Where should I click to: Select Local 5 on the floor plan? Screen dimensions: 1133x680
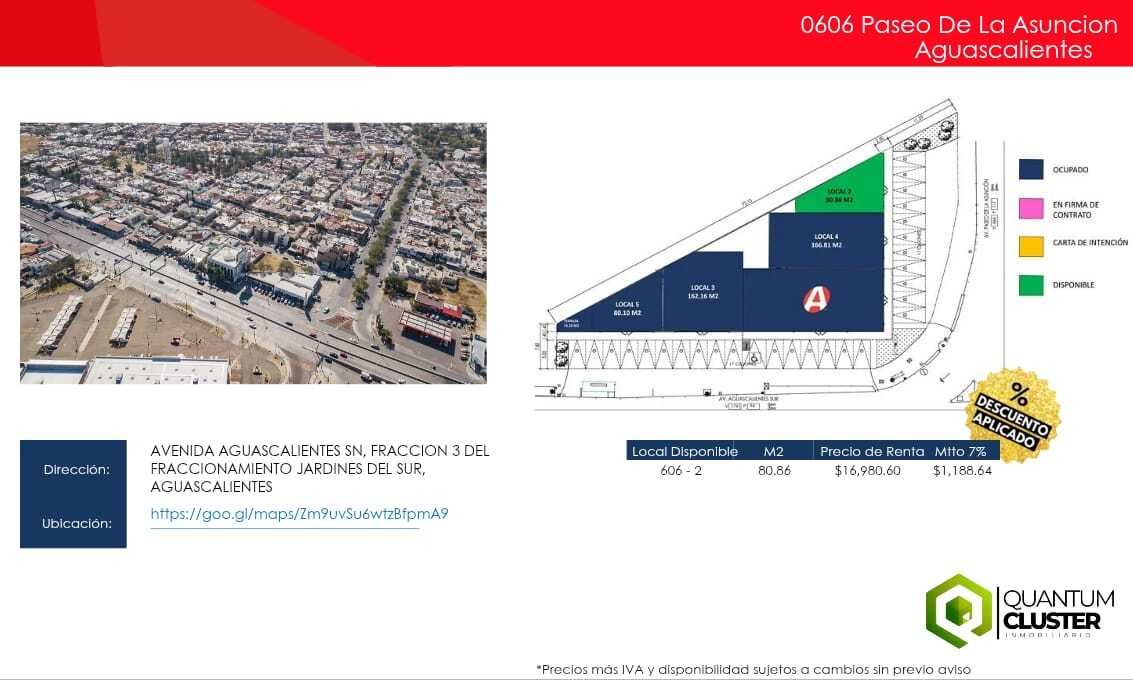click(627, 309)
